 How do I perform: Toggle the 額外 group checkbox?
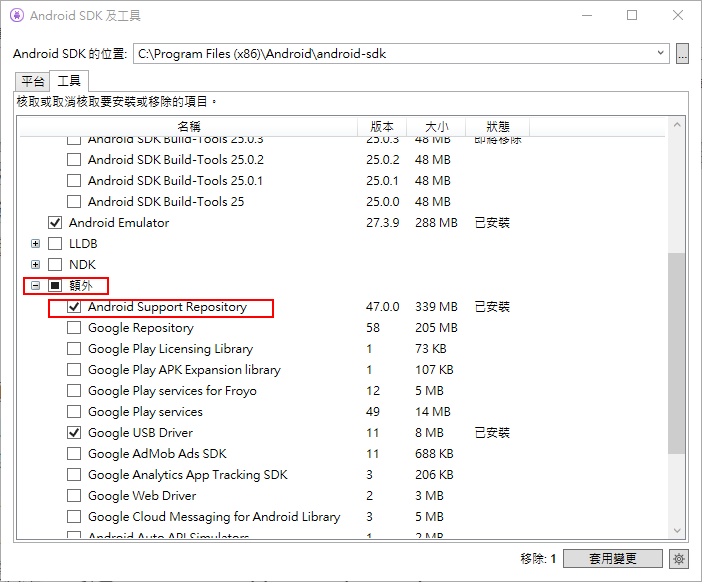(55, 286)
